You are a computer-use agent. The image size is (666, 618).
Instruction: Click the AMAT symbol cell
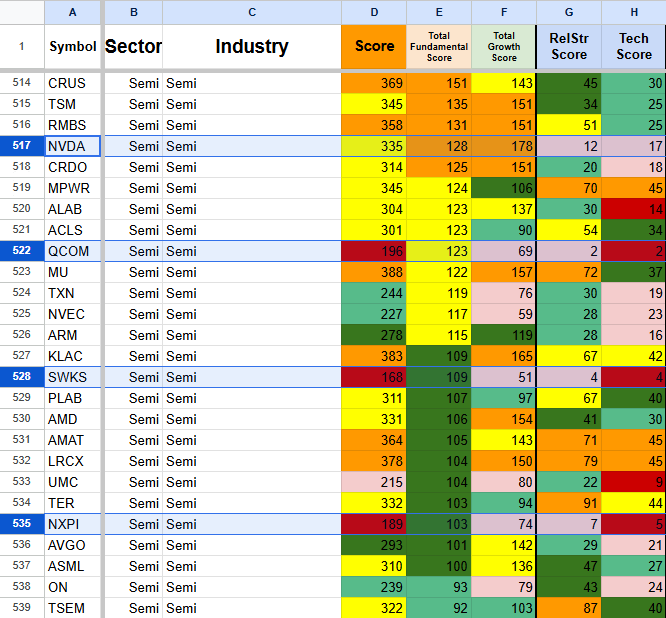tap(73, 440)
